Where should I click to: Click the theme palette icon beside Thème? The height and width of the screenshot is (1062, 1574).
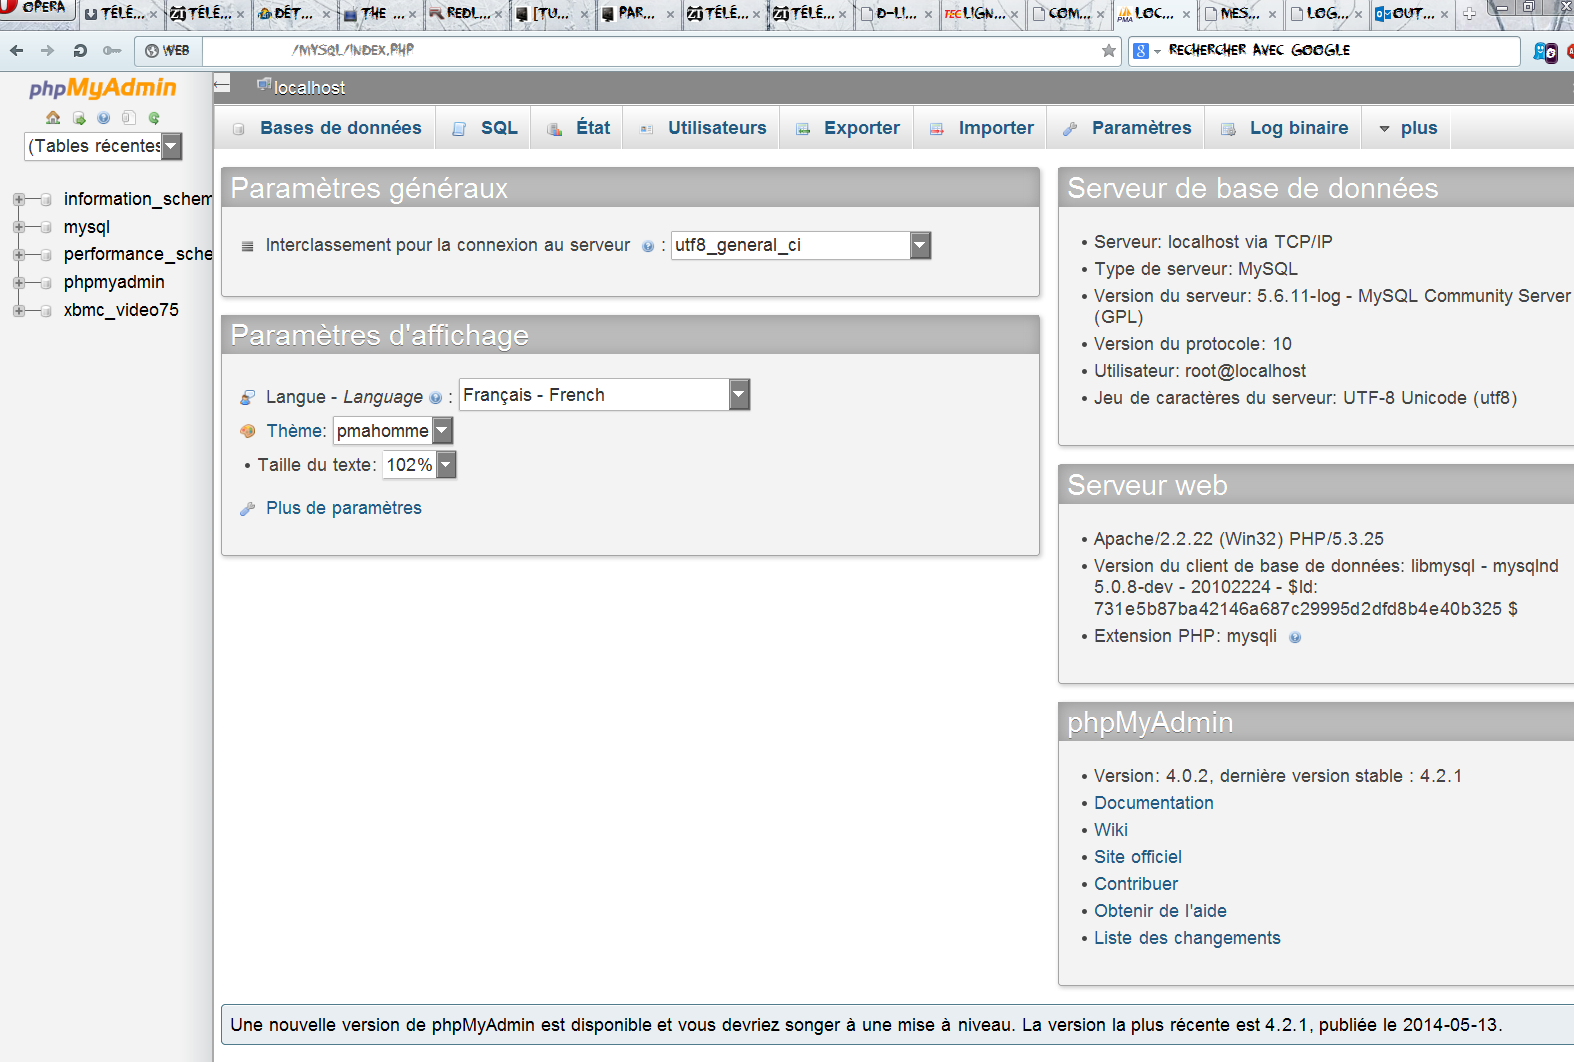pyautogui.click(x=248, y=431)
